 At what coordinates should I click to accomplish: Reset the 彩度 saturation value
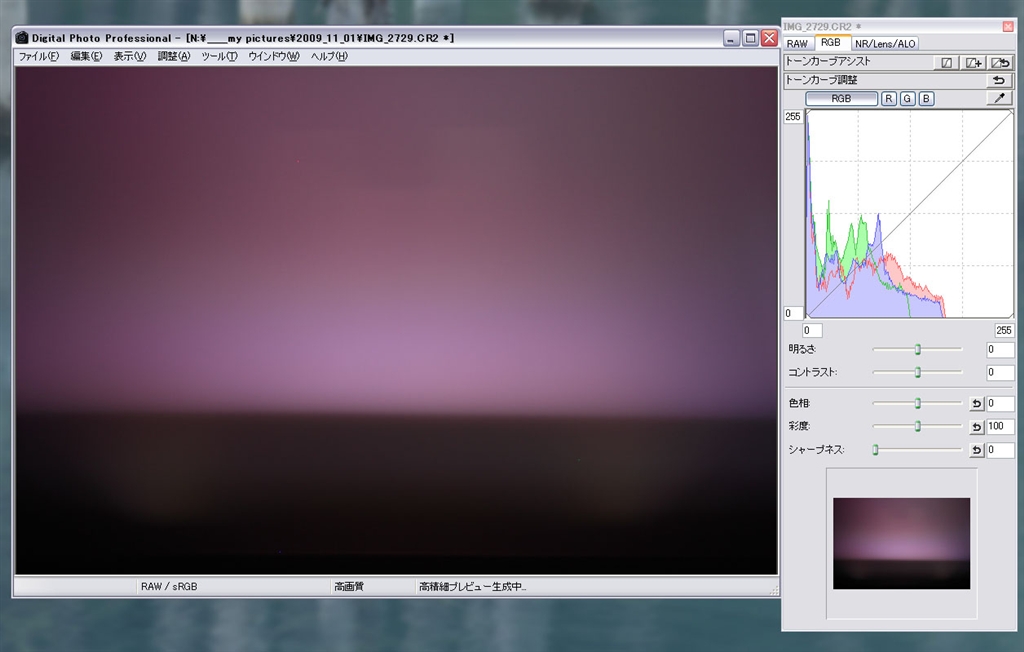pyautogui.click(x=976, y=427)
